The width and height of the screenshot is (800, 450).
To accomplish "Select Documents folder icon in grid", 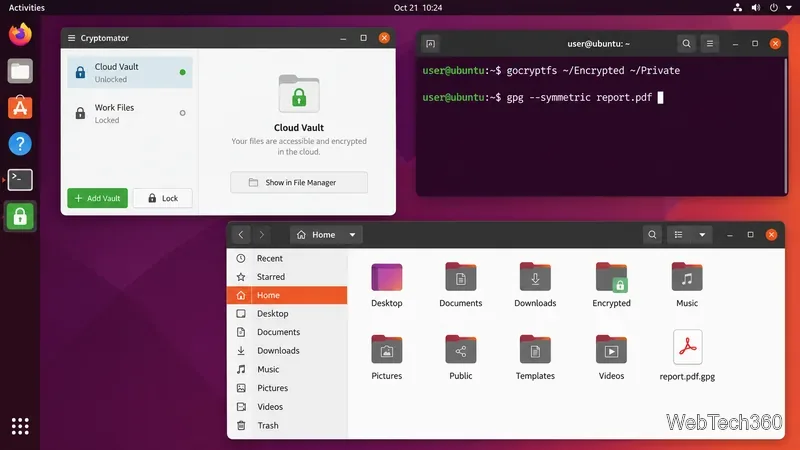I will point(461,277).
